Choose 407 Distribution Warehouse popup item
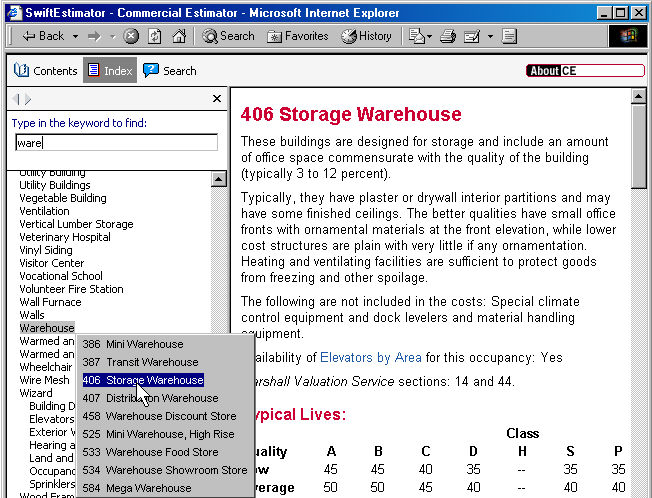Viewport: 652px width, 498px height. click(x=150, y=398)
